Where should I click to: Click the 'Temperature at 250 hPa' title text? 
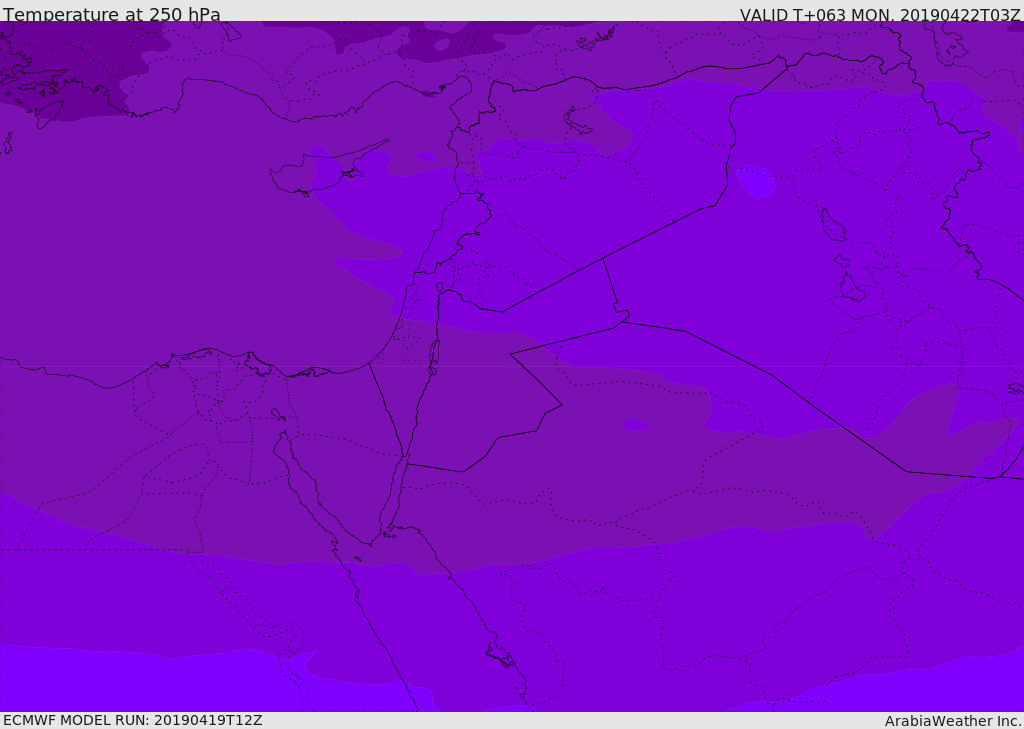pos(112,14)
